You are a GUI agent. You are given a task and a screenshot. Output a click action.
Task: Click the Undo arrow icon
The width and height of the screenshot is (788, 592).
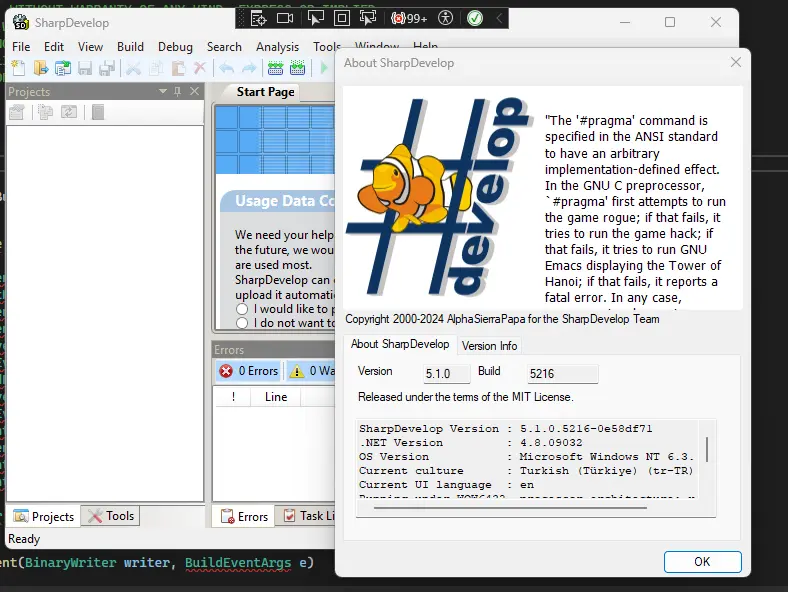227,68
